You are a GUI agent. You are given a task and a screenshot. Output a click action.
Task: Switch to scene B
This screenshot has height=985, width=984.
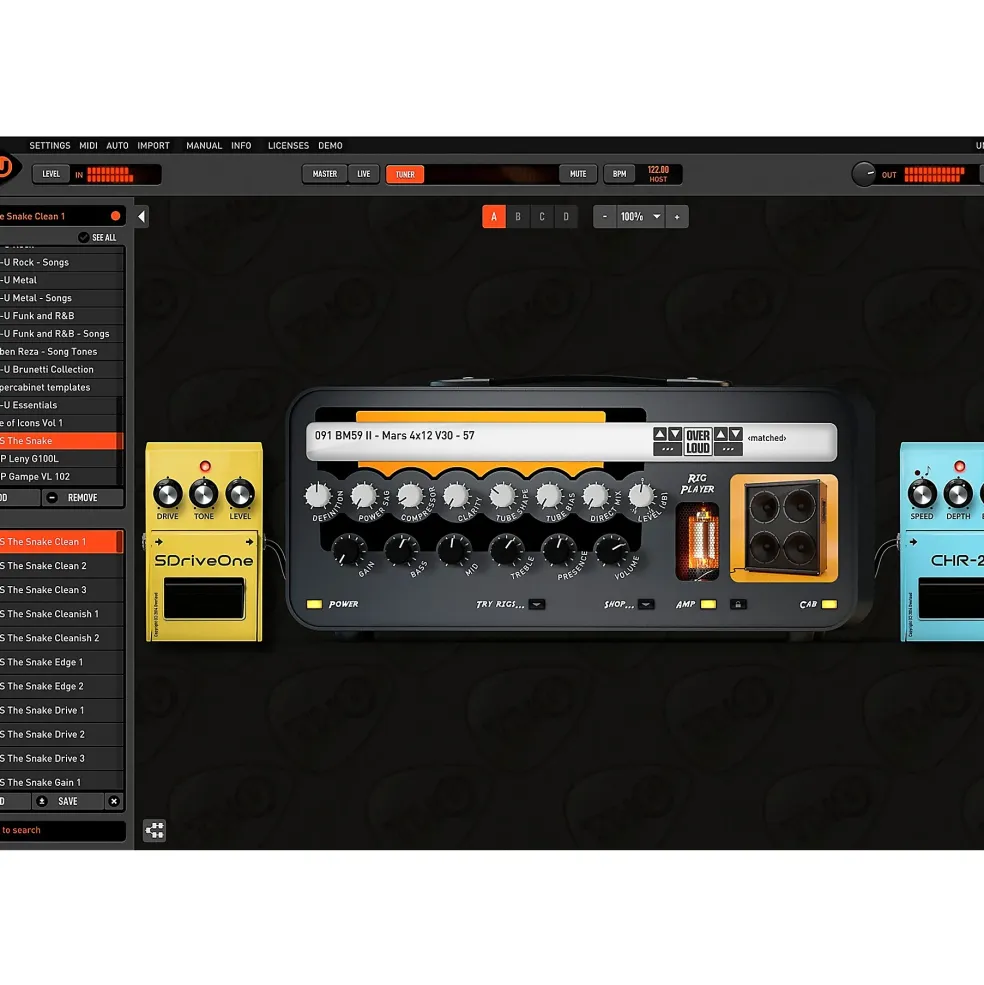click(518, 217)
